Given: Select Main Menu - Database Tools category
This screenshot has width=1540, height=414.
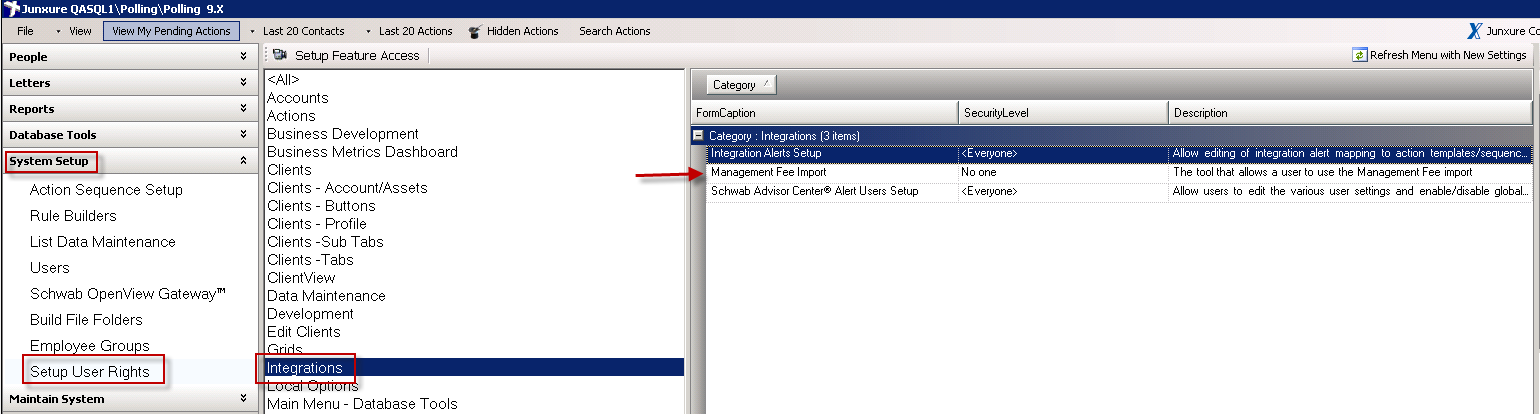Looking at the screenshot, I should pyautogui.click(x=474, y=404).
